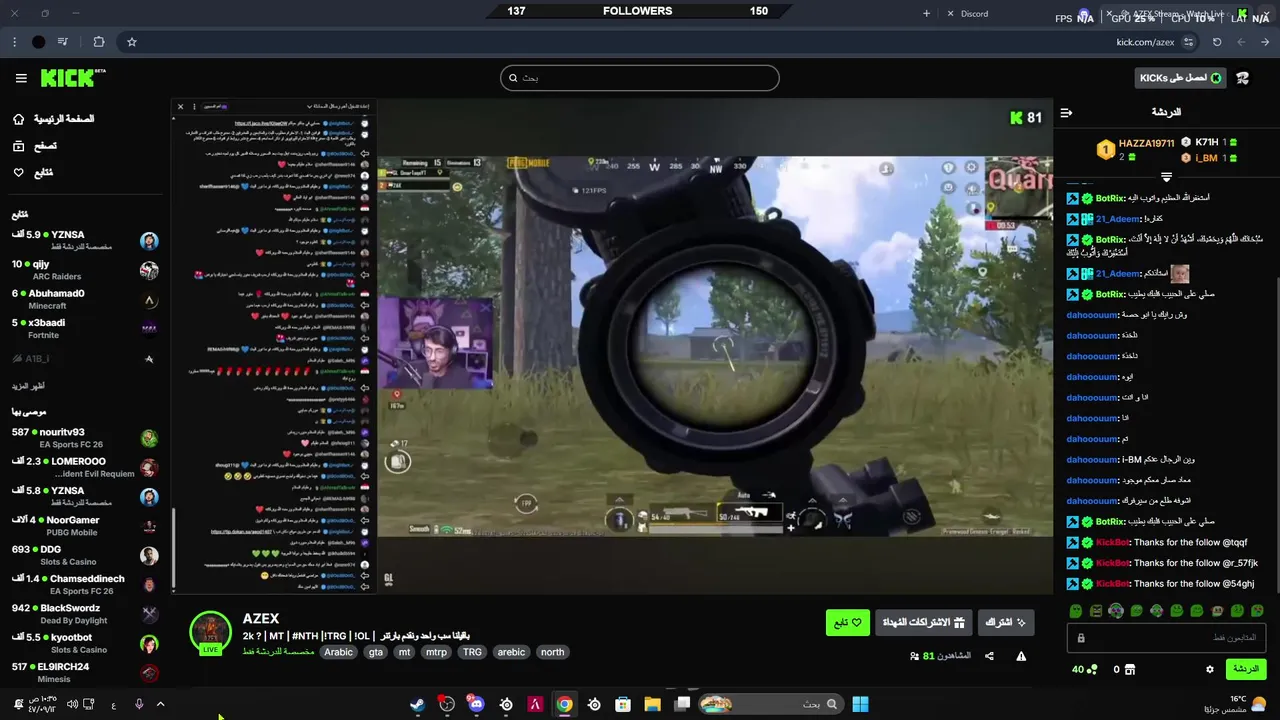Reload page with browser refresh icon
Screen dimensions: 1280x720
pos(1217,42)
